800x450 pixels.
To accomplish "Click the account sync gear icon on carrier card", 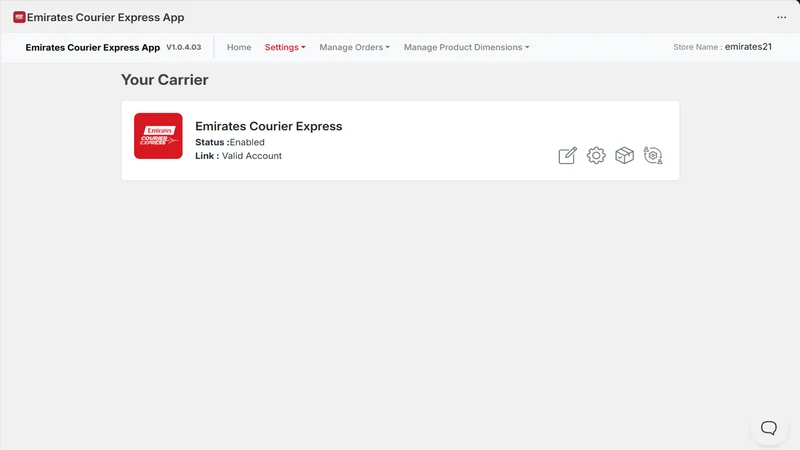I will (x=653, y=155).
